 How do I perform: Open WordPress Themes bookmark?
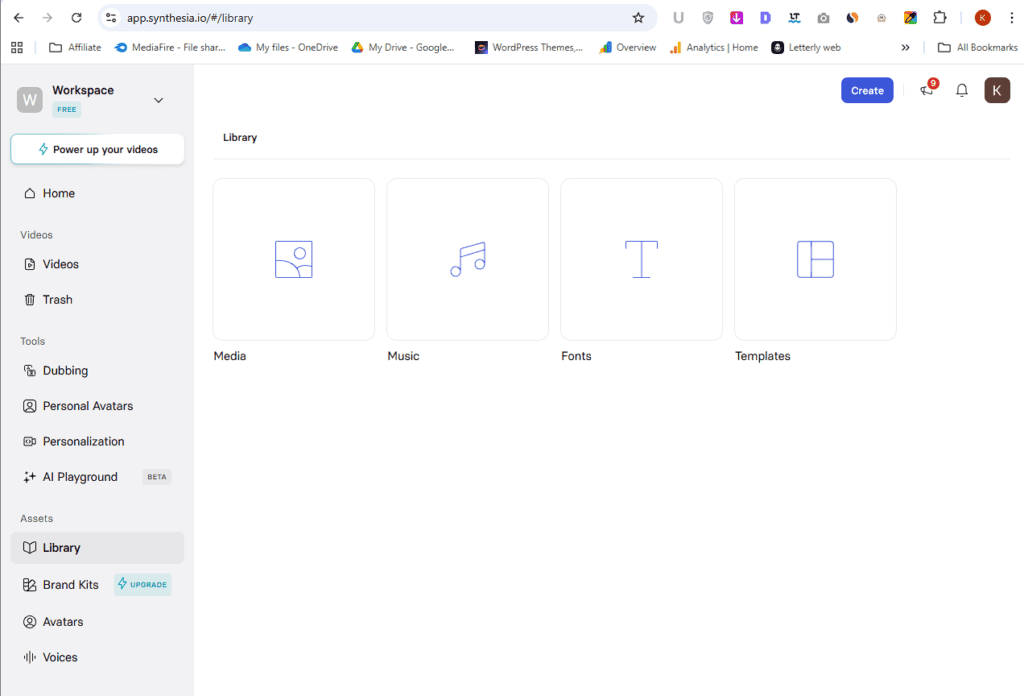529,47
